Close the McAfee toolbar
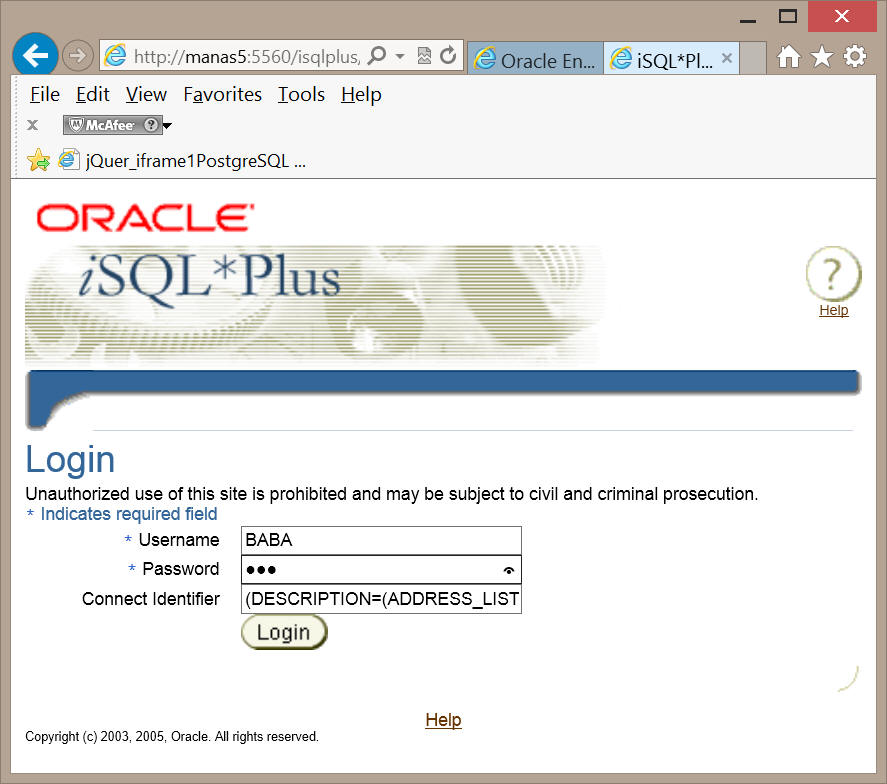 point(33,125)
